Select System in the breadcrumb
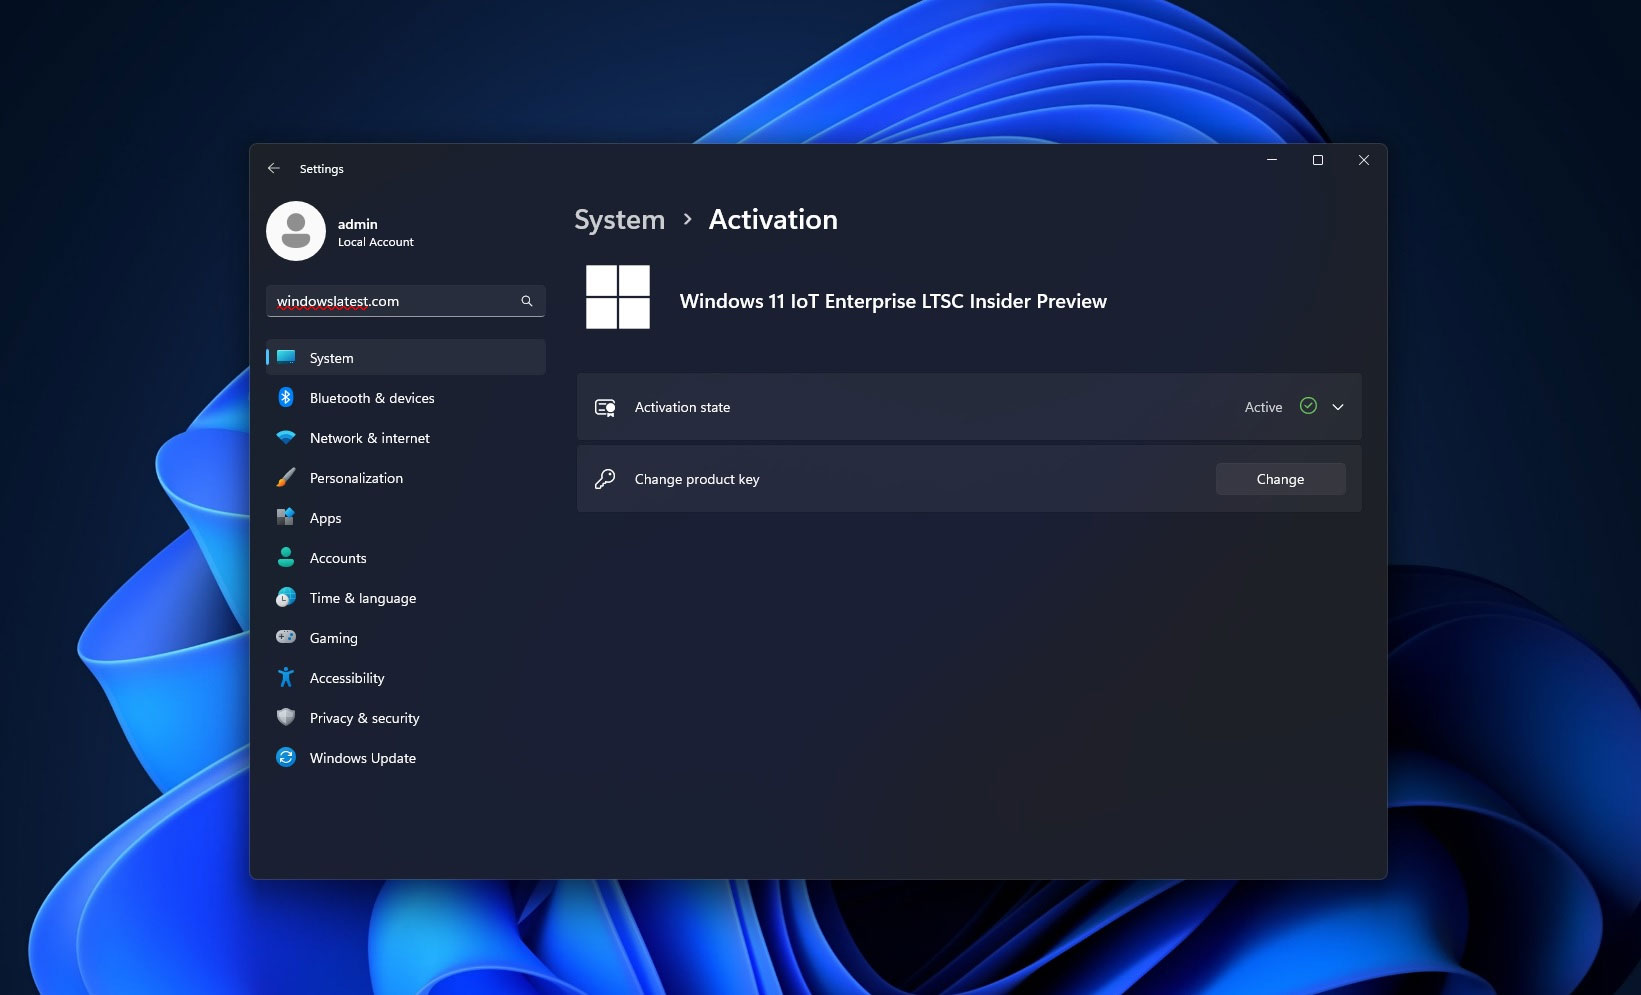Image resolution: width=1641 pixels, height=995 pixels. pos(619,219)
